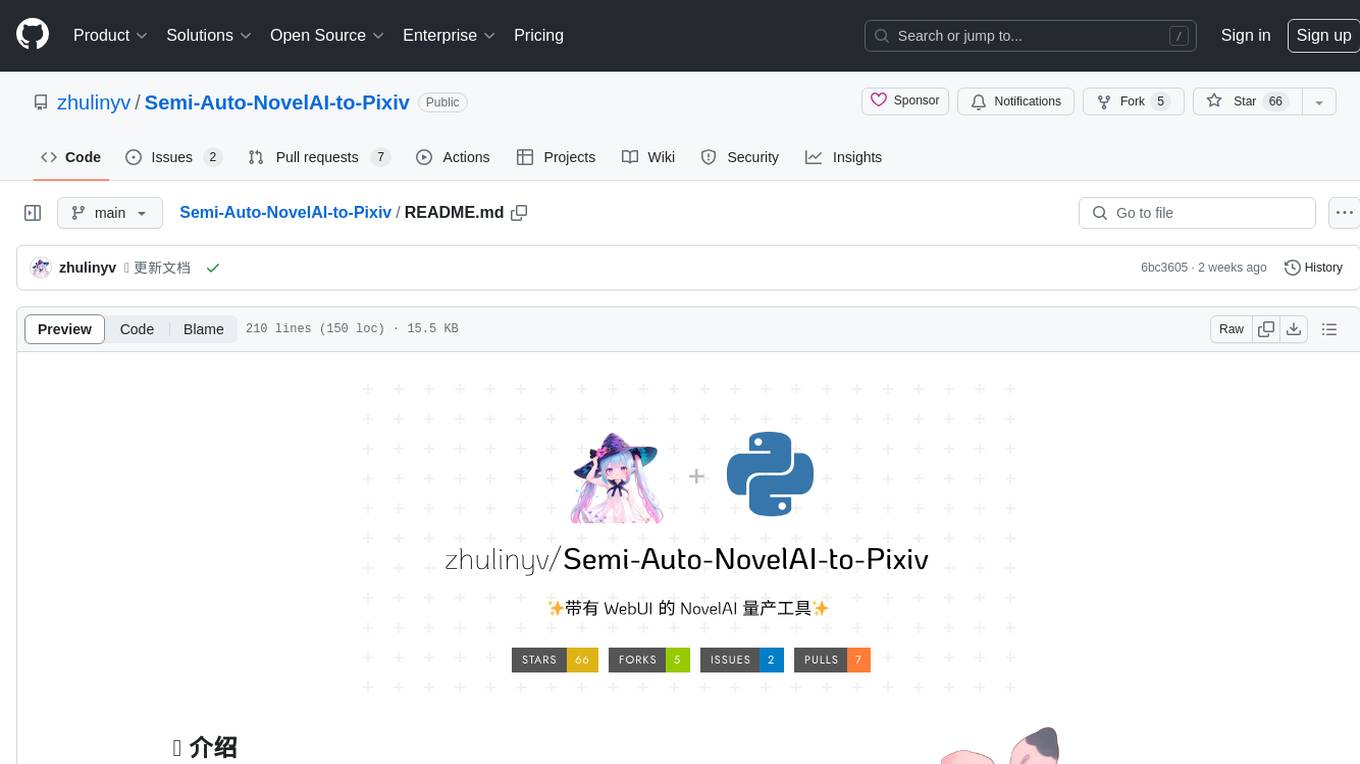
Task: Open the more file actions menu
Action: tap(1344, 213)
